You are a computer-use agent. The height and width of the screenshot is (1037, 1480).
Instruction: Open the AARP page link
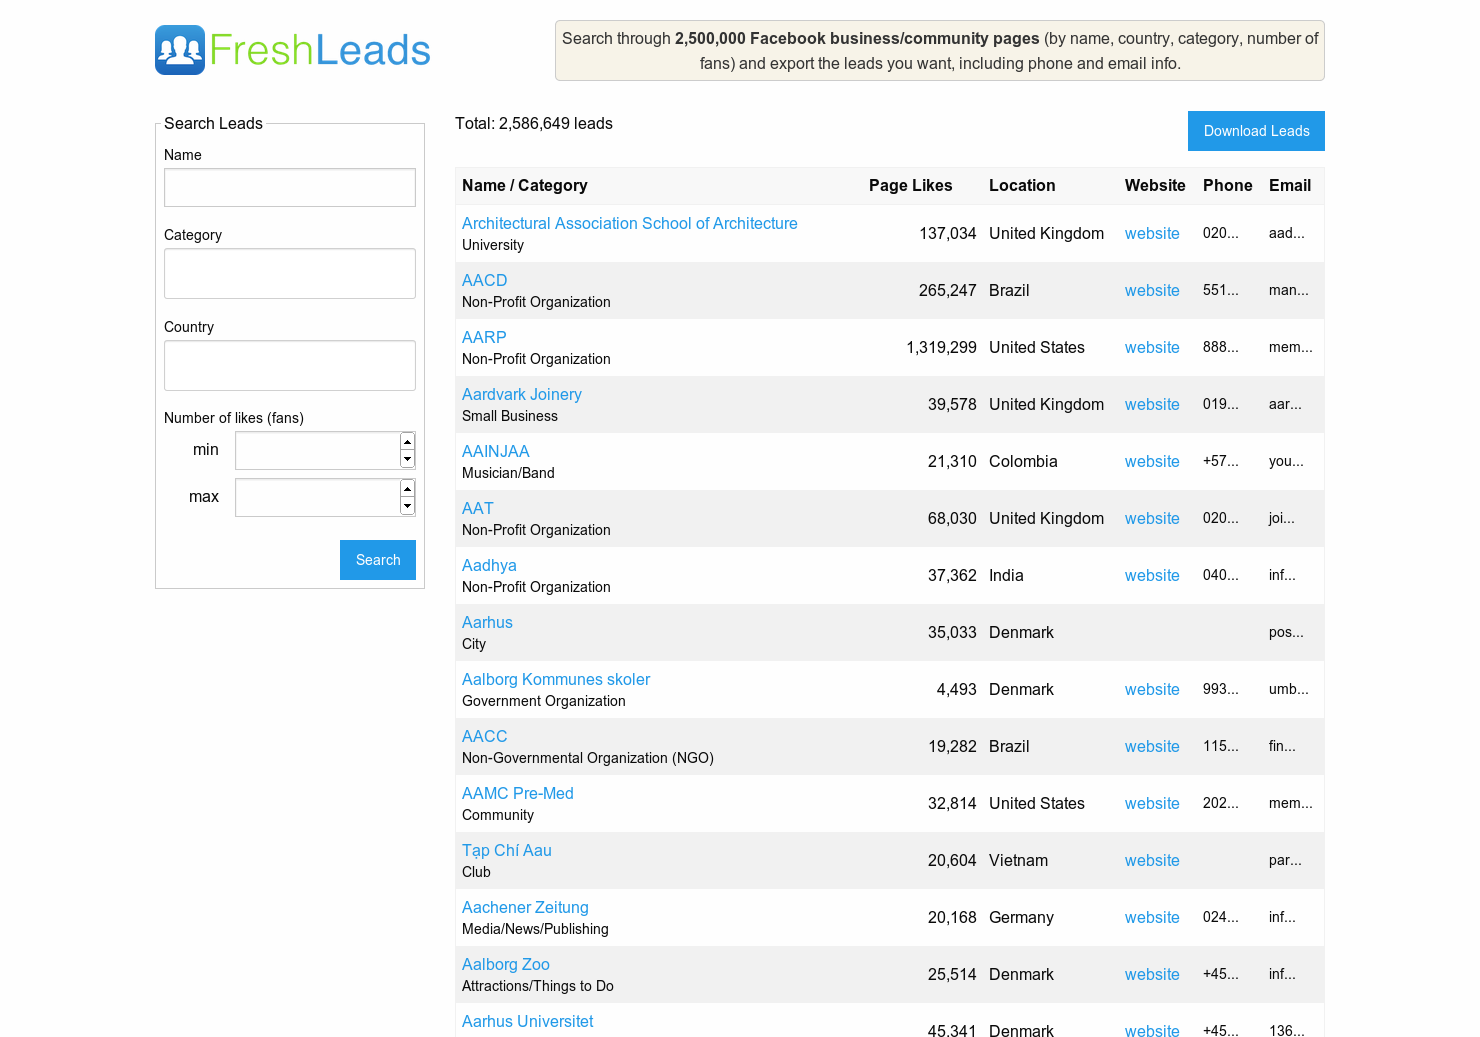[x=483, y=337]
